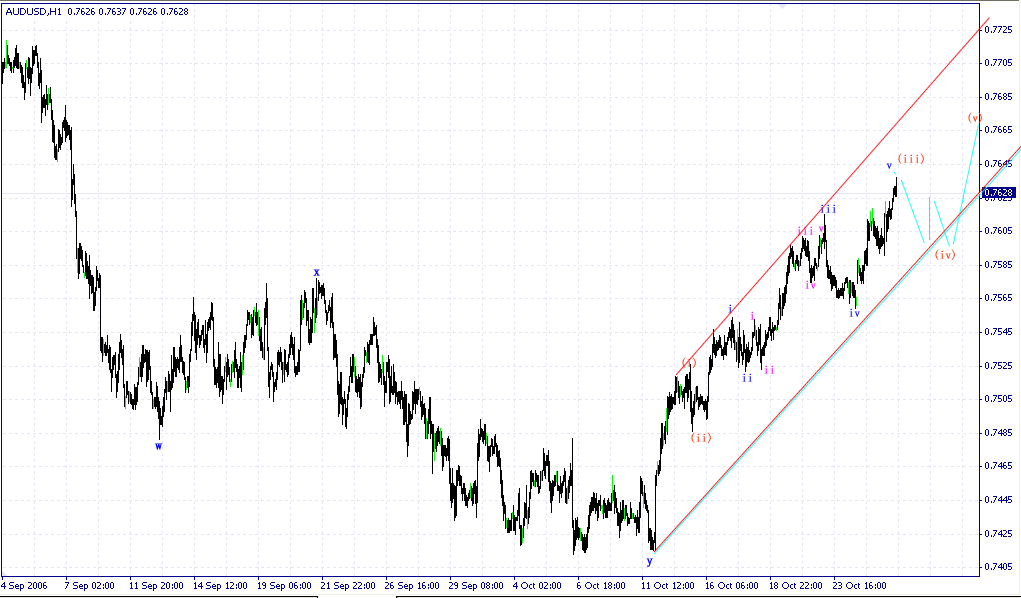The height and width of the screenshot is (598, 1021).
Task: Select the blue 'y' wave label
Action: click(649, 561)
